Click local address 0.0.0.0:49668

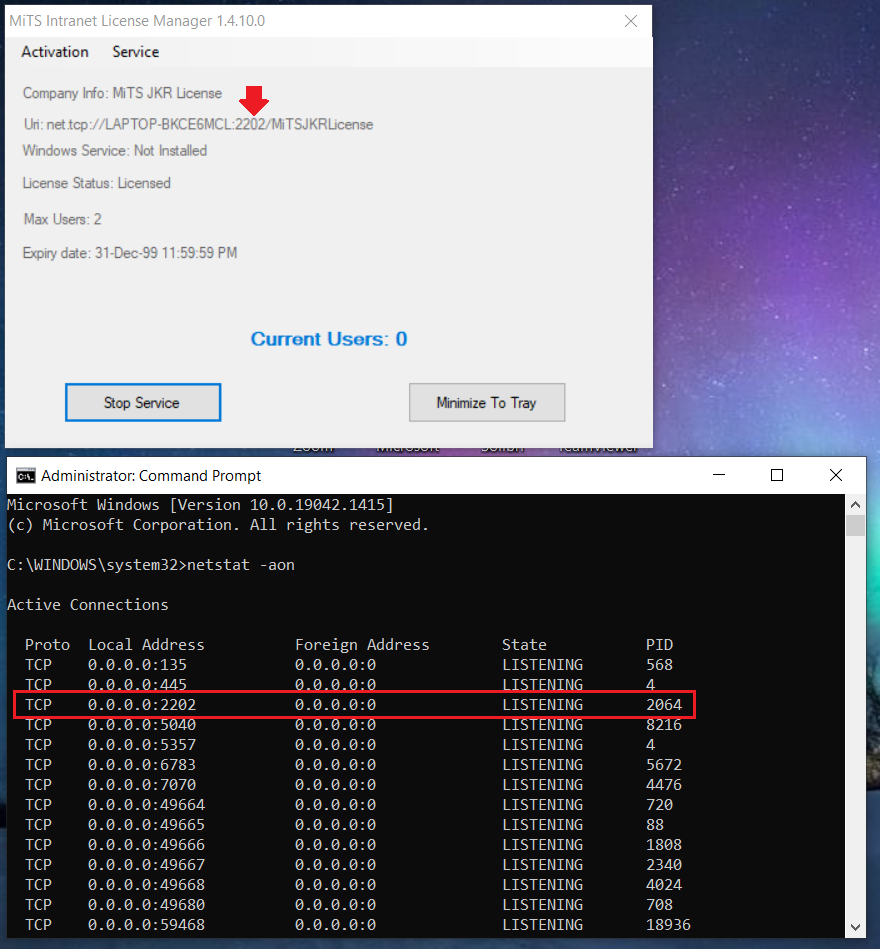(x=147, y=885)
